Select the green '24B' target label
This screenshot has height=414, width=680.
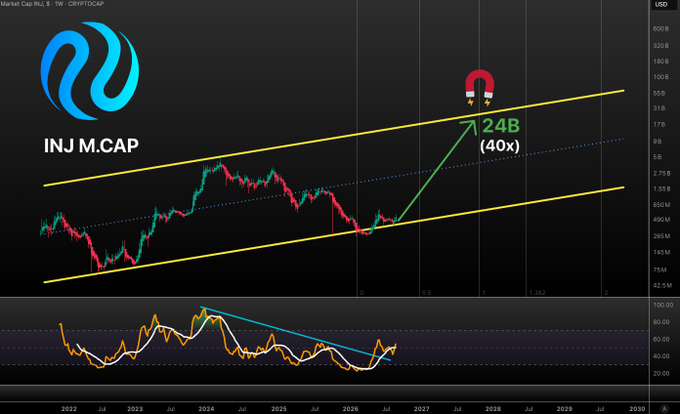[x=501, y=126]
